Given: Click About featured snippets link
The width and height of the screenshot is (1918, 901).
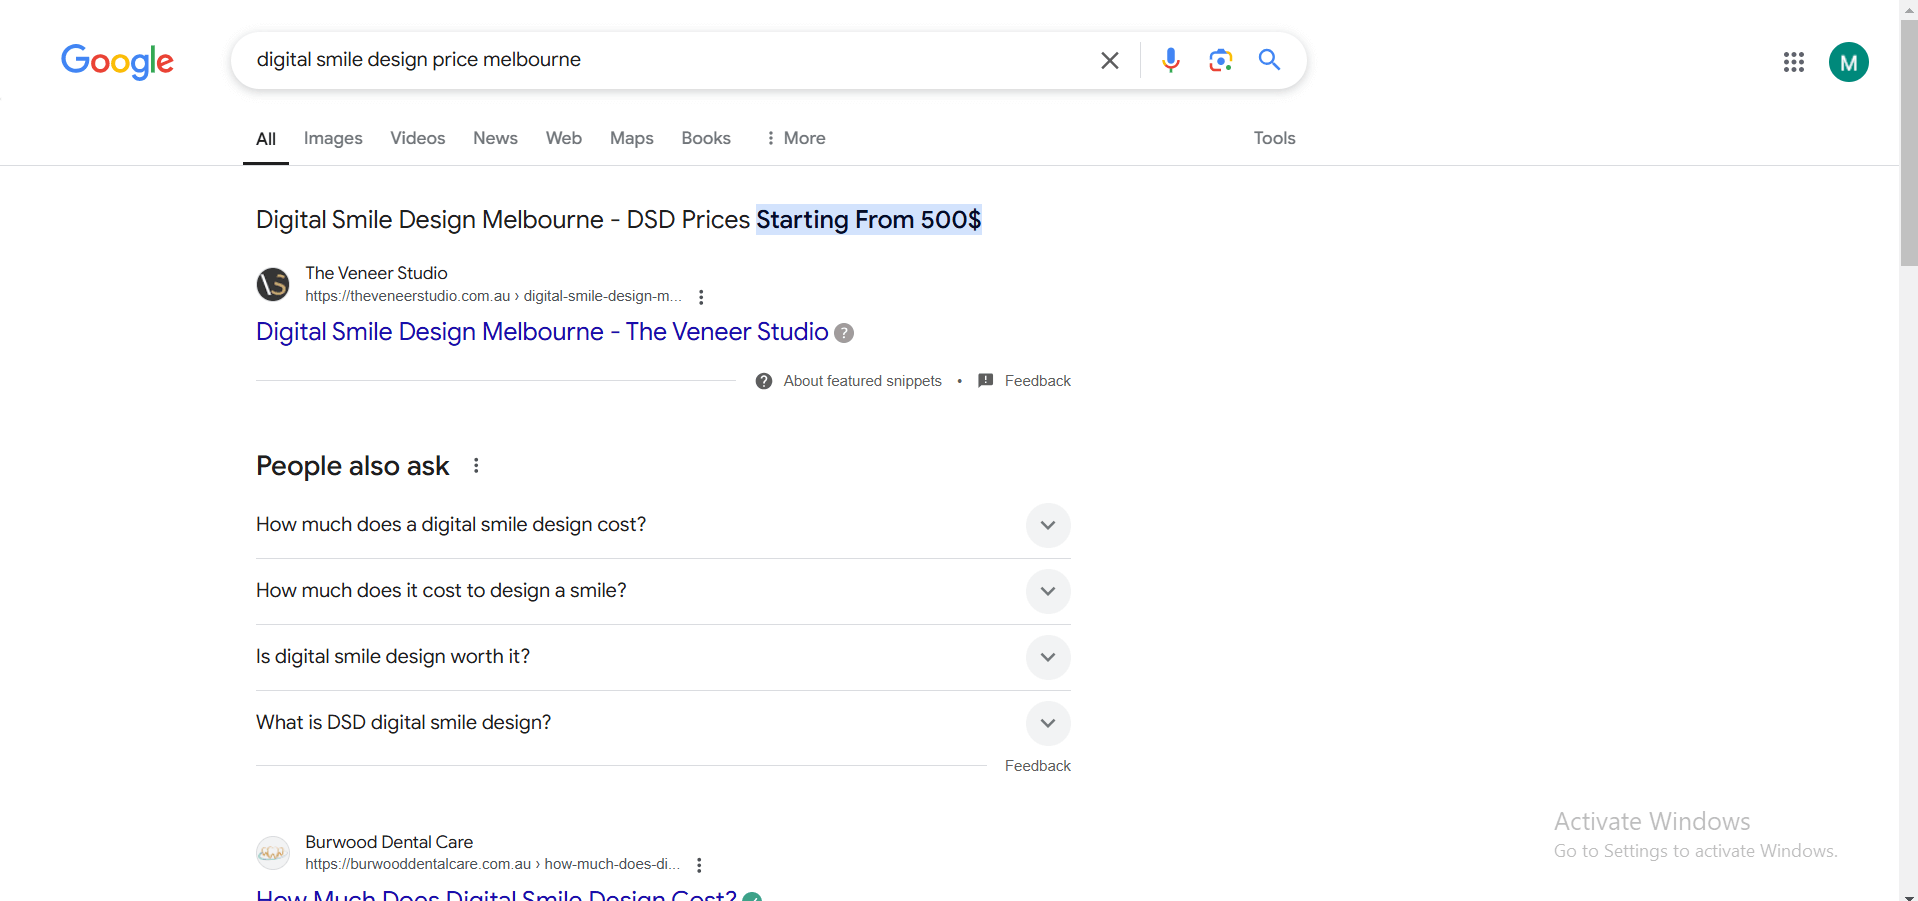Looking at the screenshot, I should pyautogui.click(x=862, y=381).
